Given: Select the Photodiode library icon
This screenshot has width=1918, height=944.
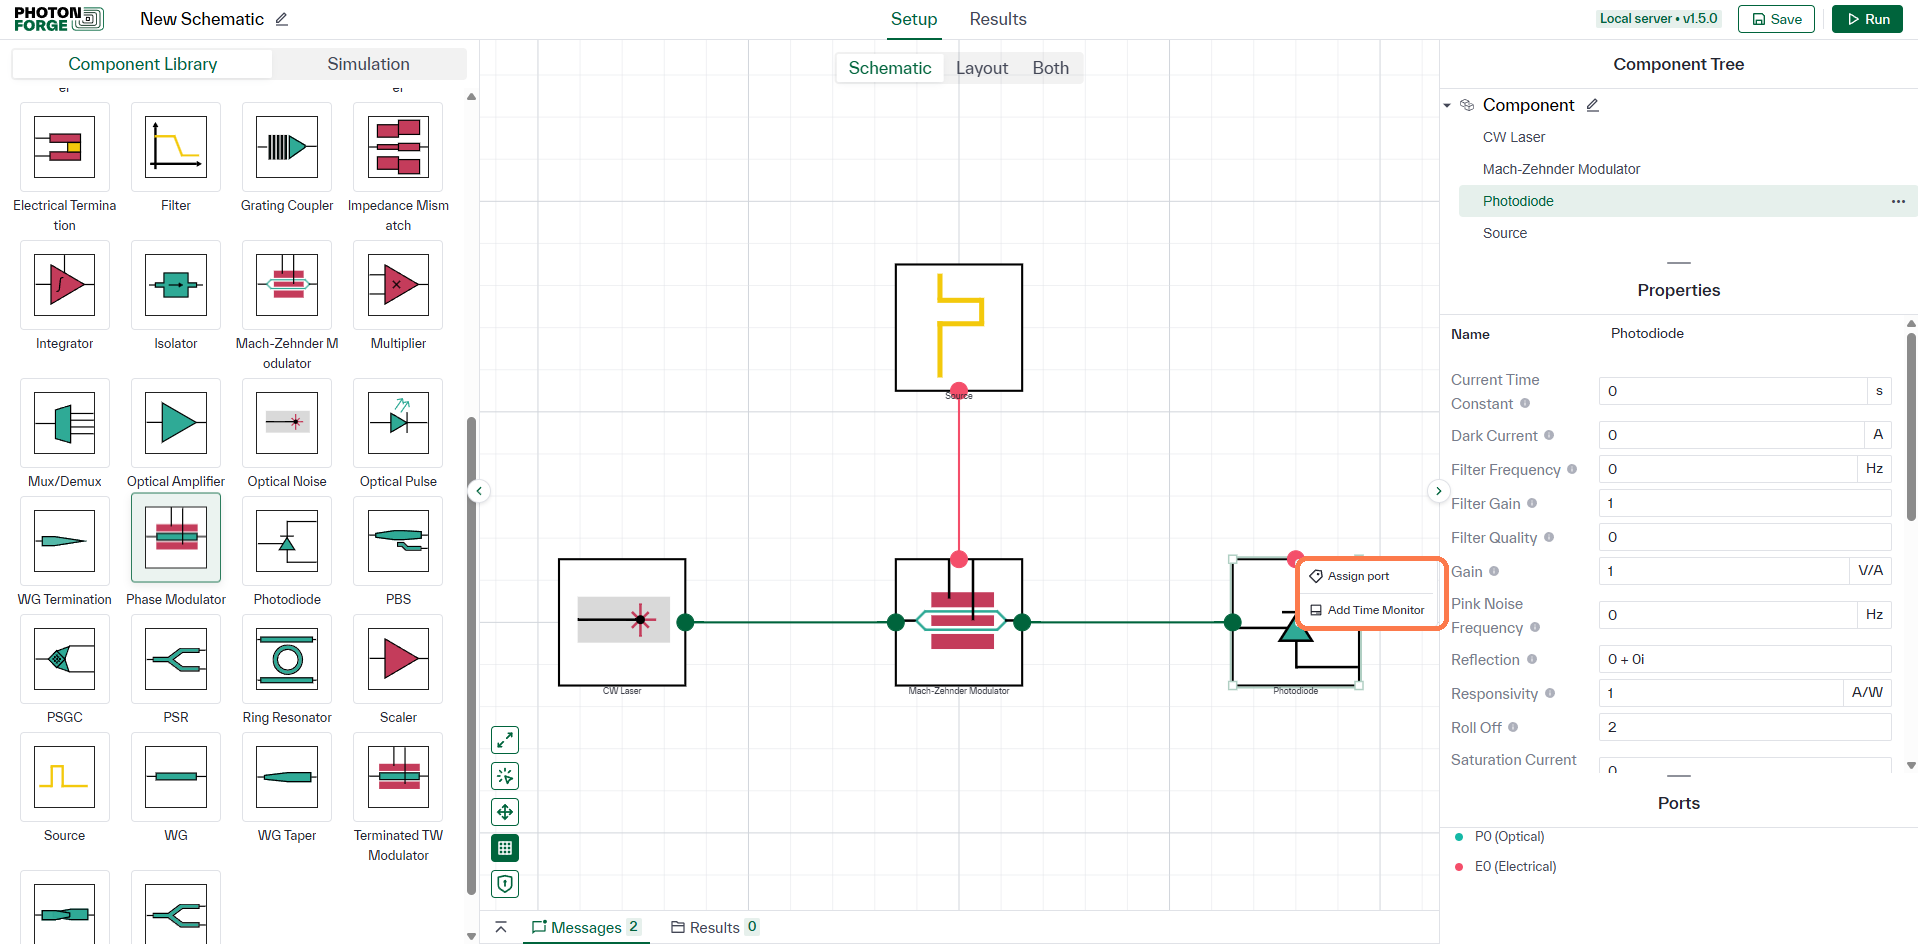Looking at the screenshot, I should pos(287,541).
